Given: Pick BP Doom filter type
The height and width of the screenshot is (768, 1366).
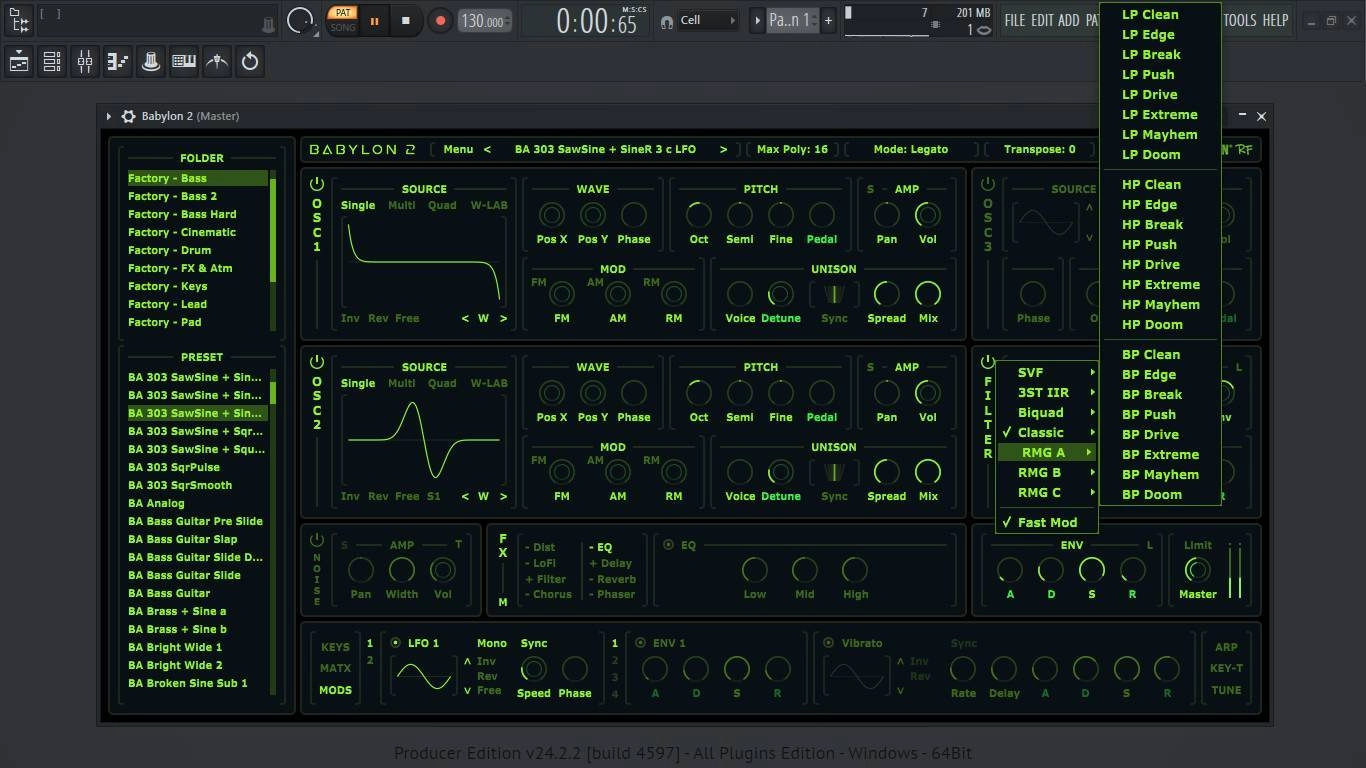Looking at the screenshot, I should point(1160,494).
